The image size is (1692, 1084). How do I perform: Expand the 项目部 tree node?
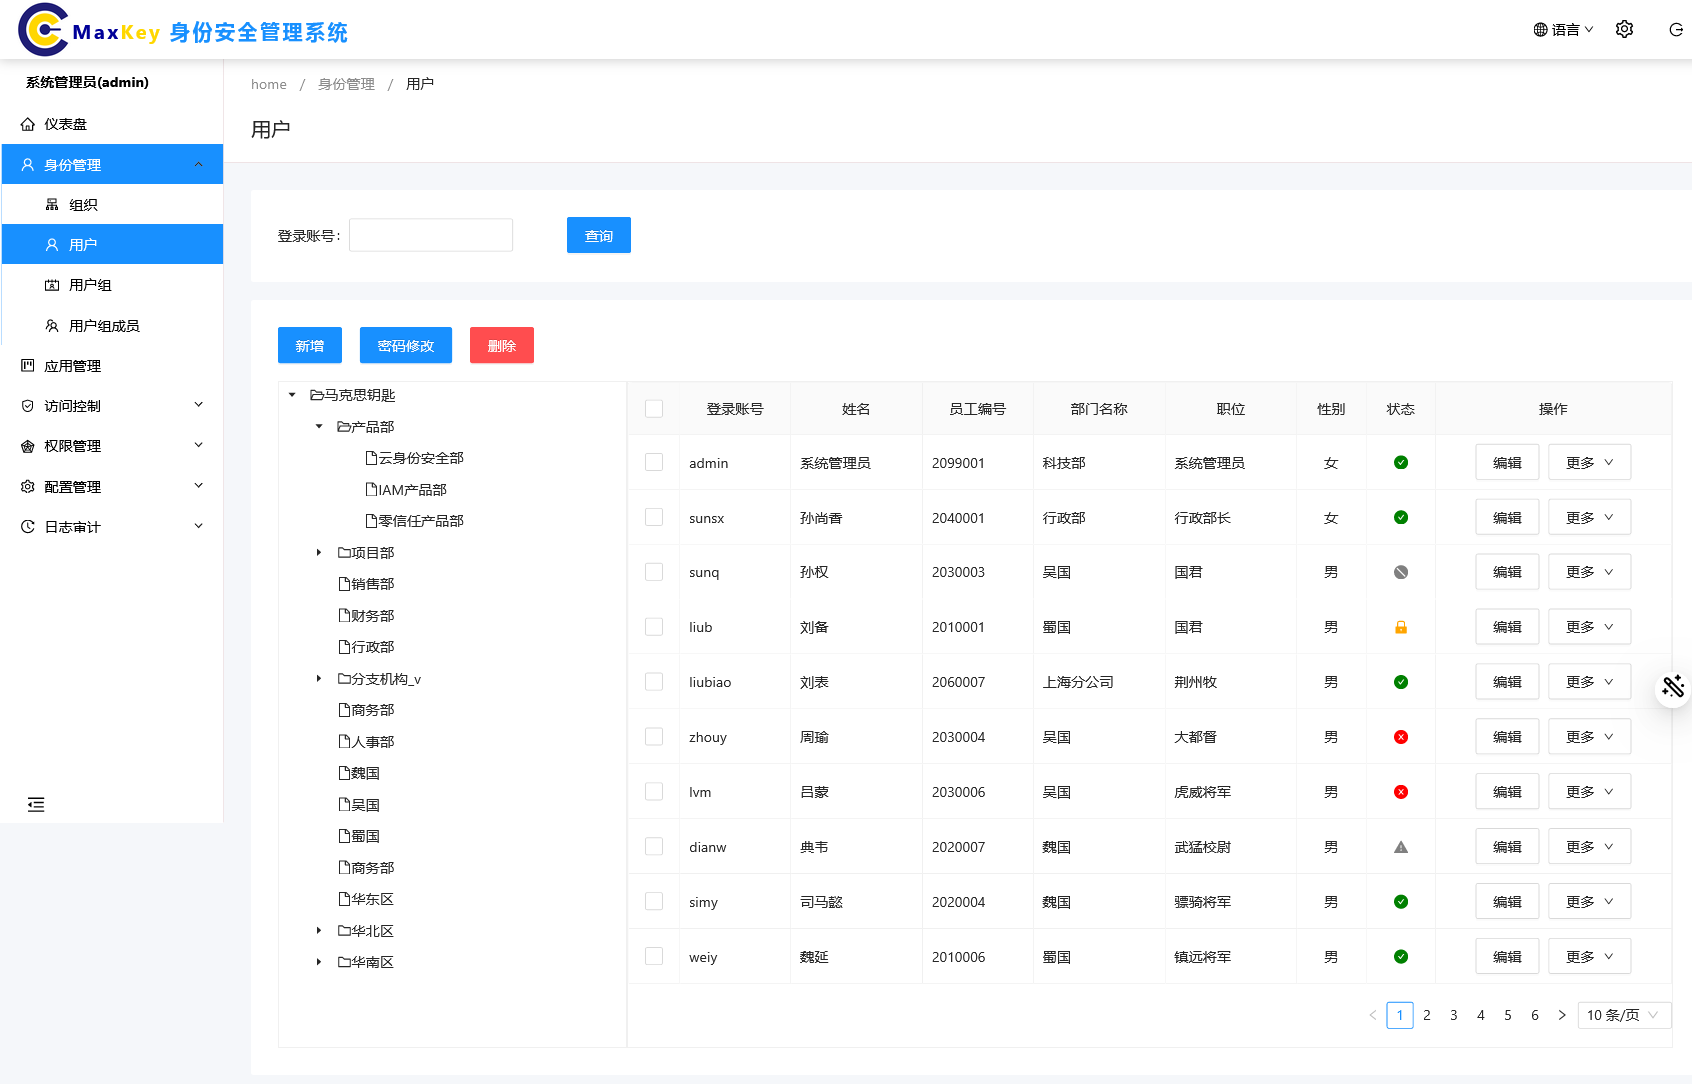tap(319, 553)
